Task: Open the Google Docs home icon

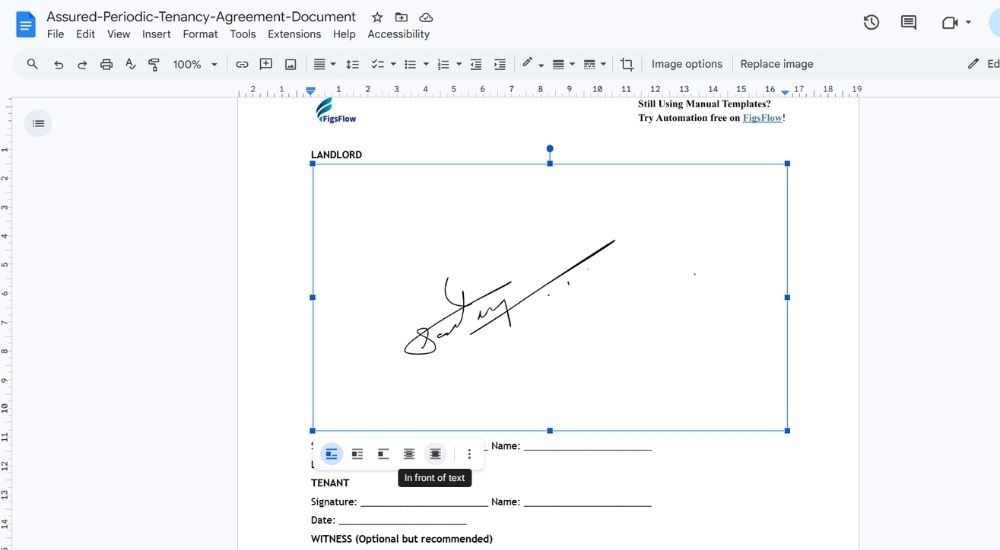Action: tap(26, 25)
